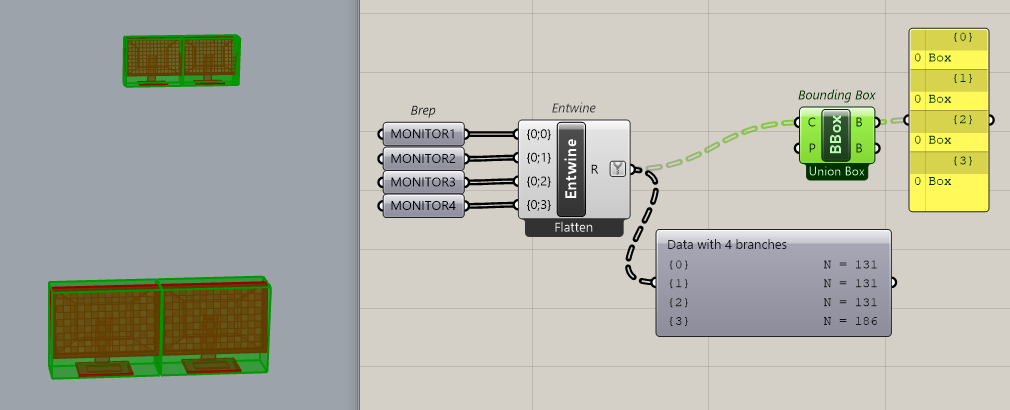Click the data panel's right output grip
The image size is (1010, 410).
pos(894,282)
